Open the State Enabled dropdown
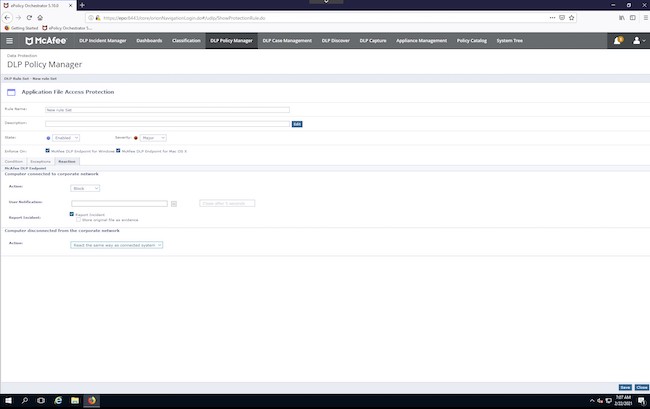Viewport: 650px width, 409px height. point(66,138)
